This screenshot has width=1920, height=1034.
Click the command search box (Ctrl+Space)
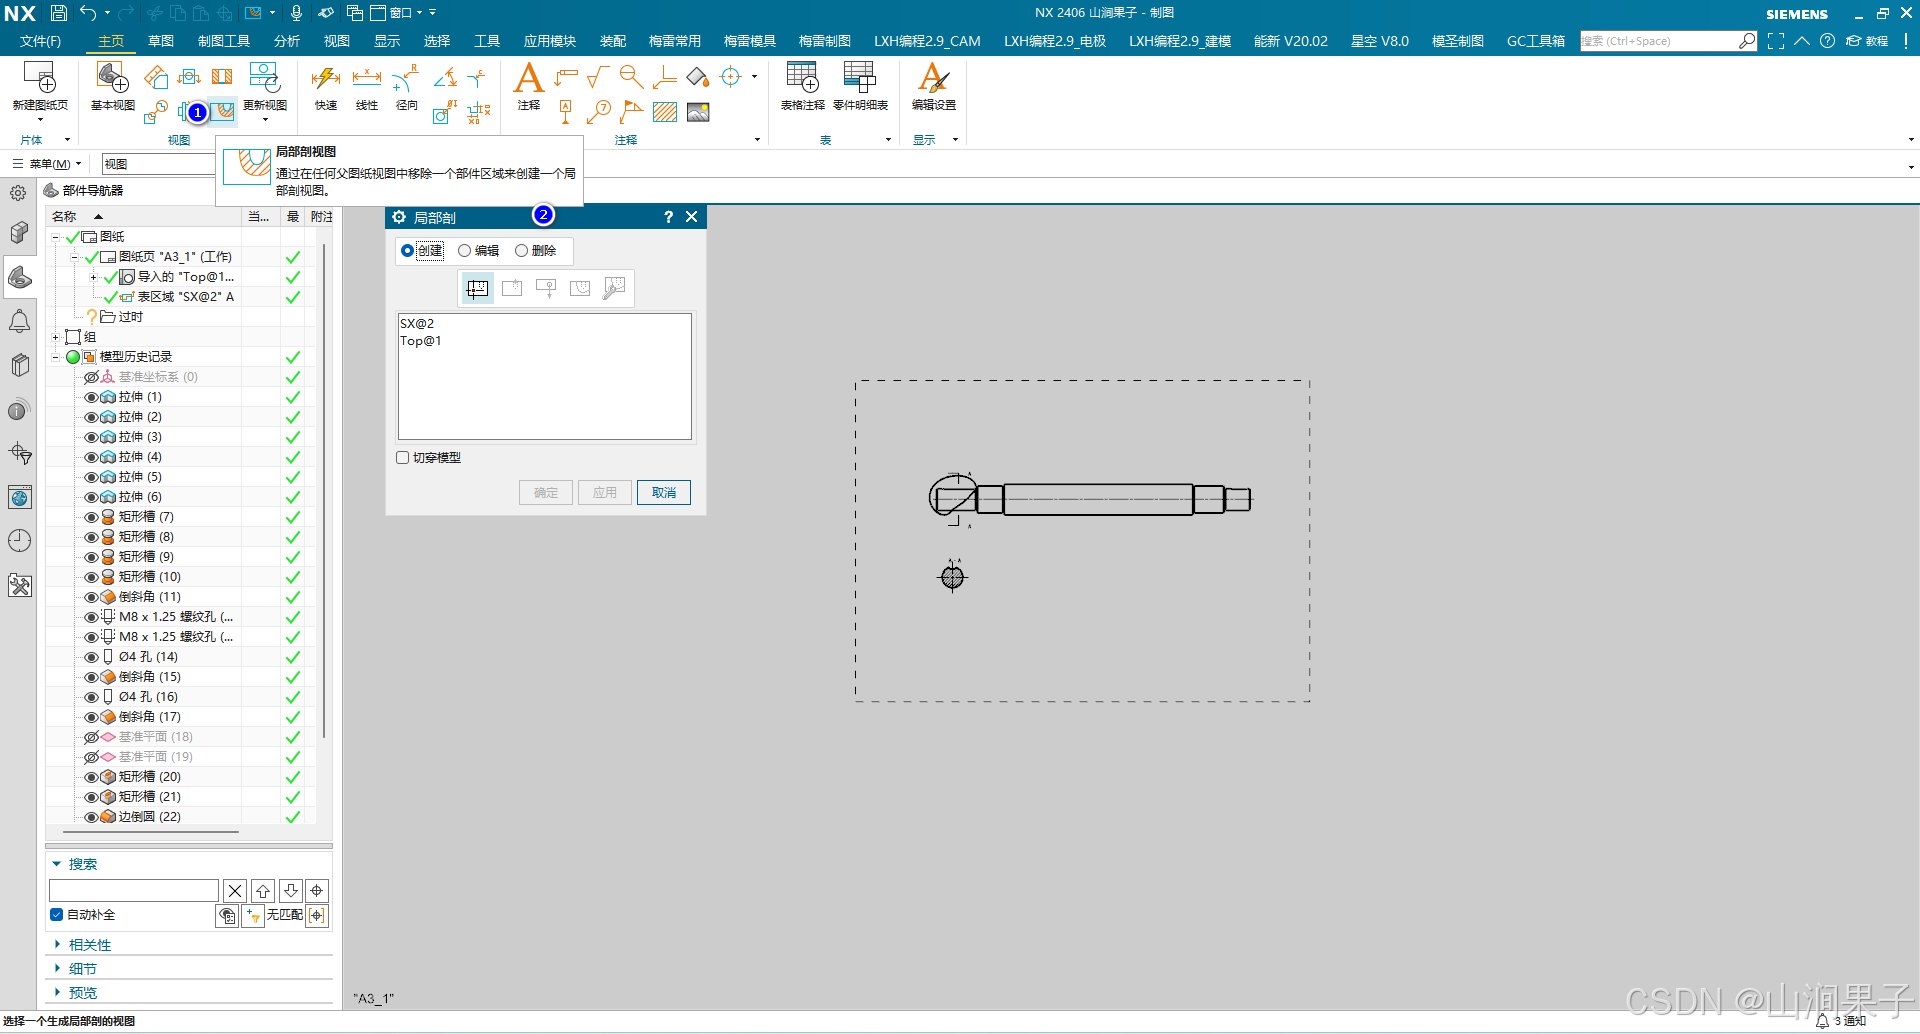1658,41
